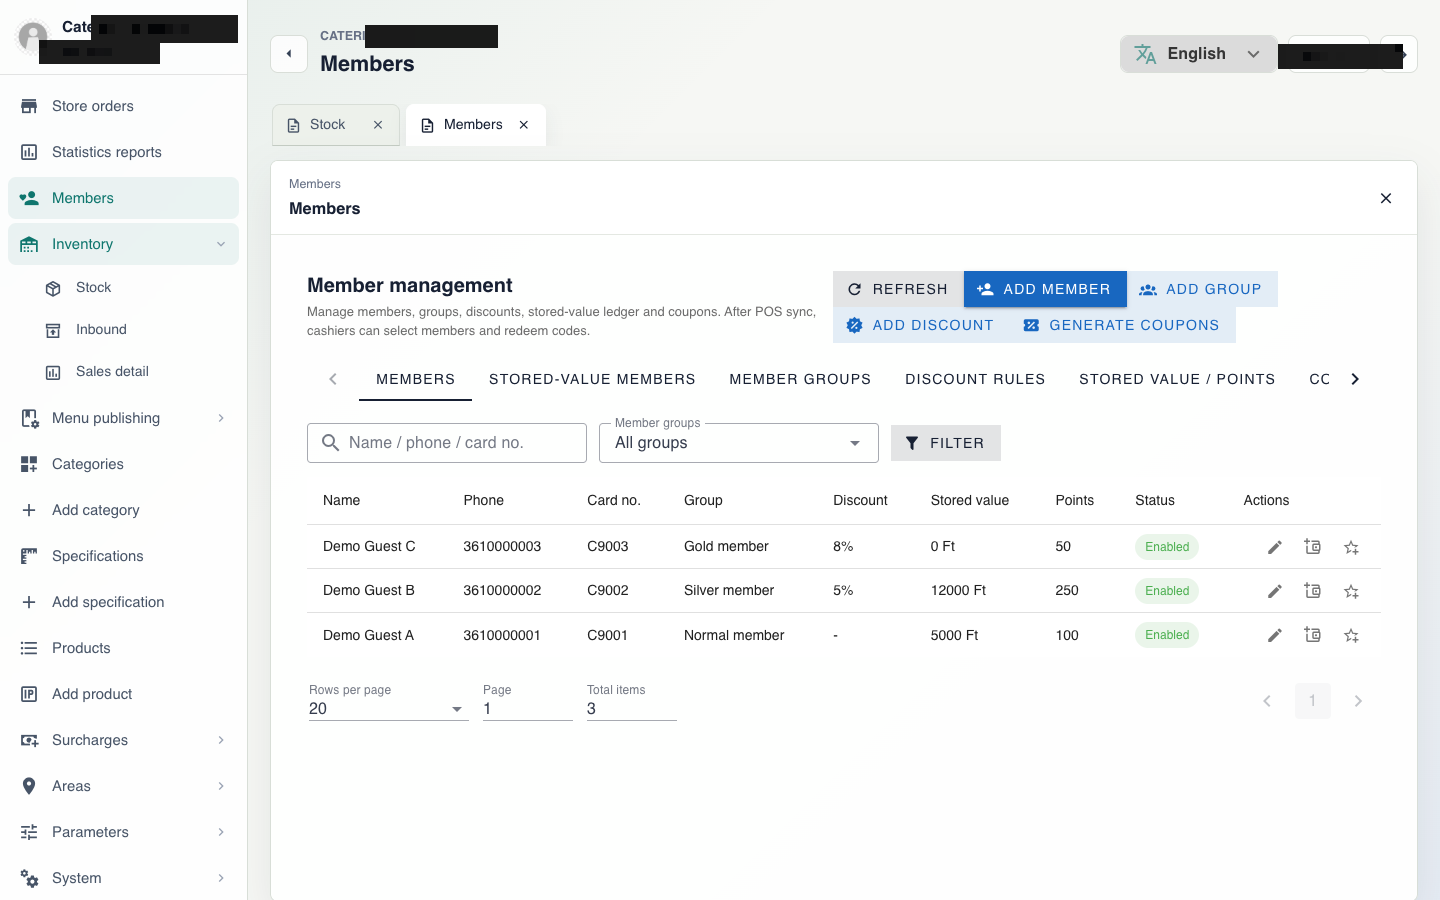The width and height of the screenshot is (1440, 900).
Task: Switch to Discount Rules tab
Action: point(975,379)
